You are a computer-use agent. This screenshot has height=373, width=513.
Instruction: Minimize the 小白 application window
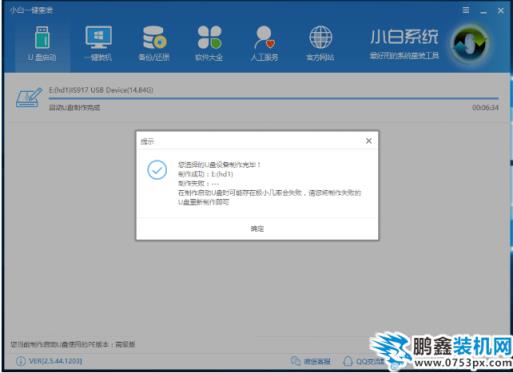(483, 11)
